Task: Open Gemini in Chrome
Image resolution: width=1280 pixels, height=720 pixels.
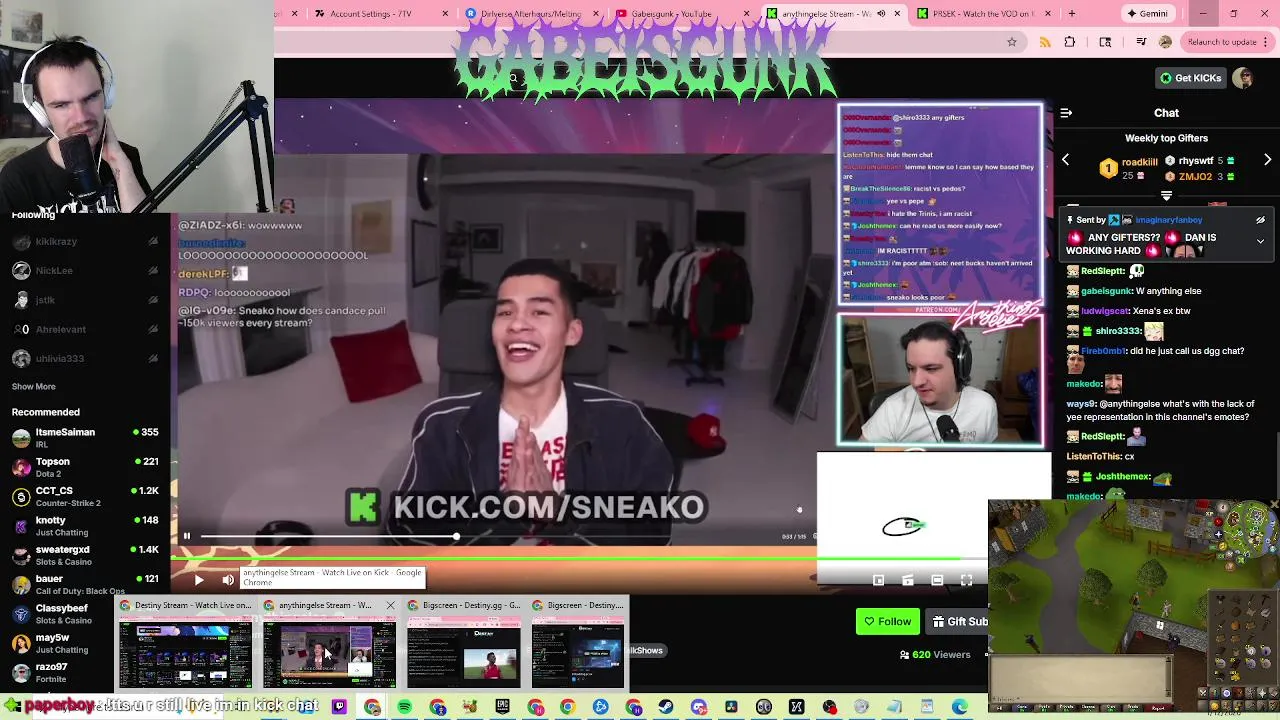Action: point(1146,14)
